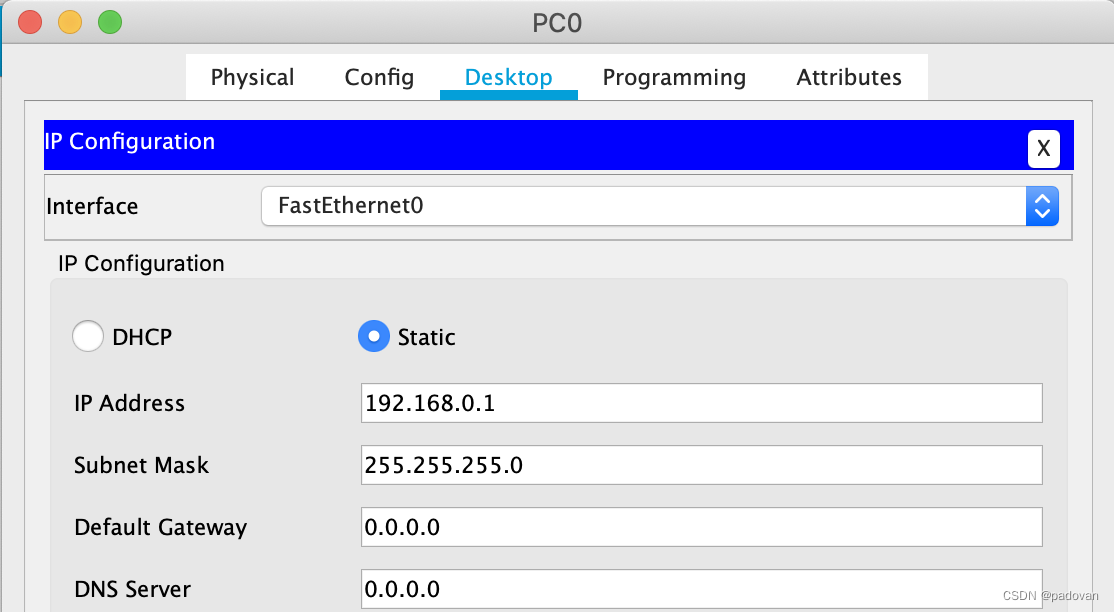
Task: Select the Static radio button
Action: pos(374,336)
